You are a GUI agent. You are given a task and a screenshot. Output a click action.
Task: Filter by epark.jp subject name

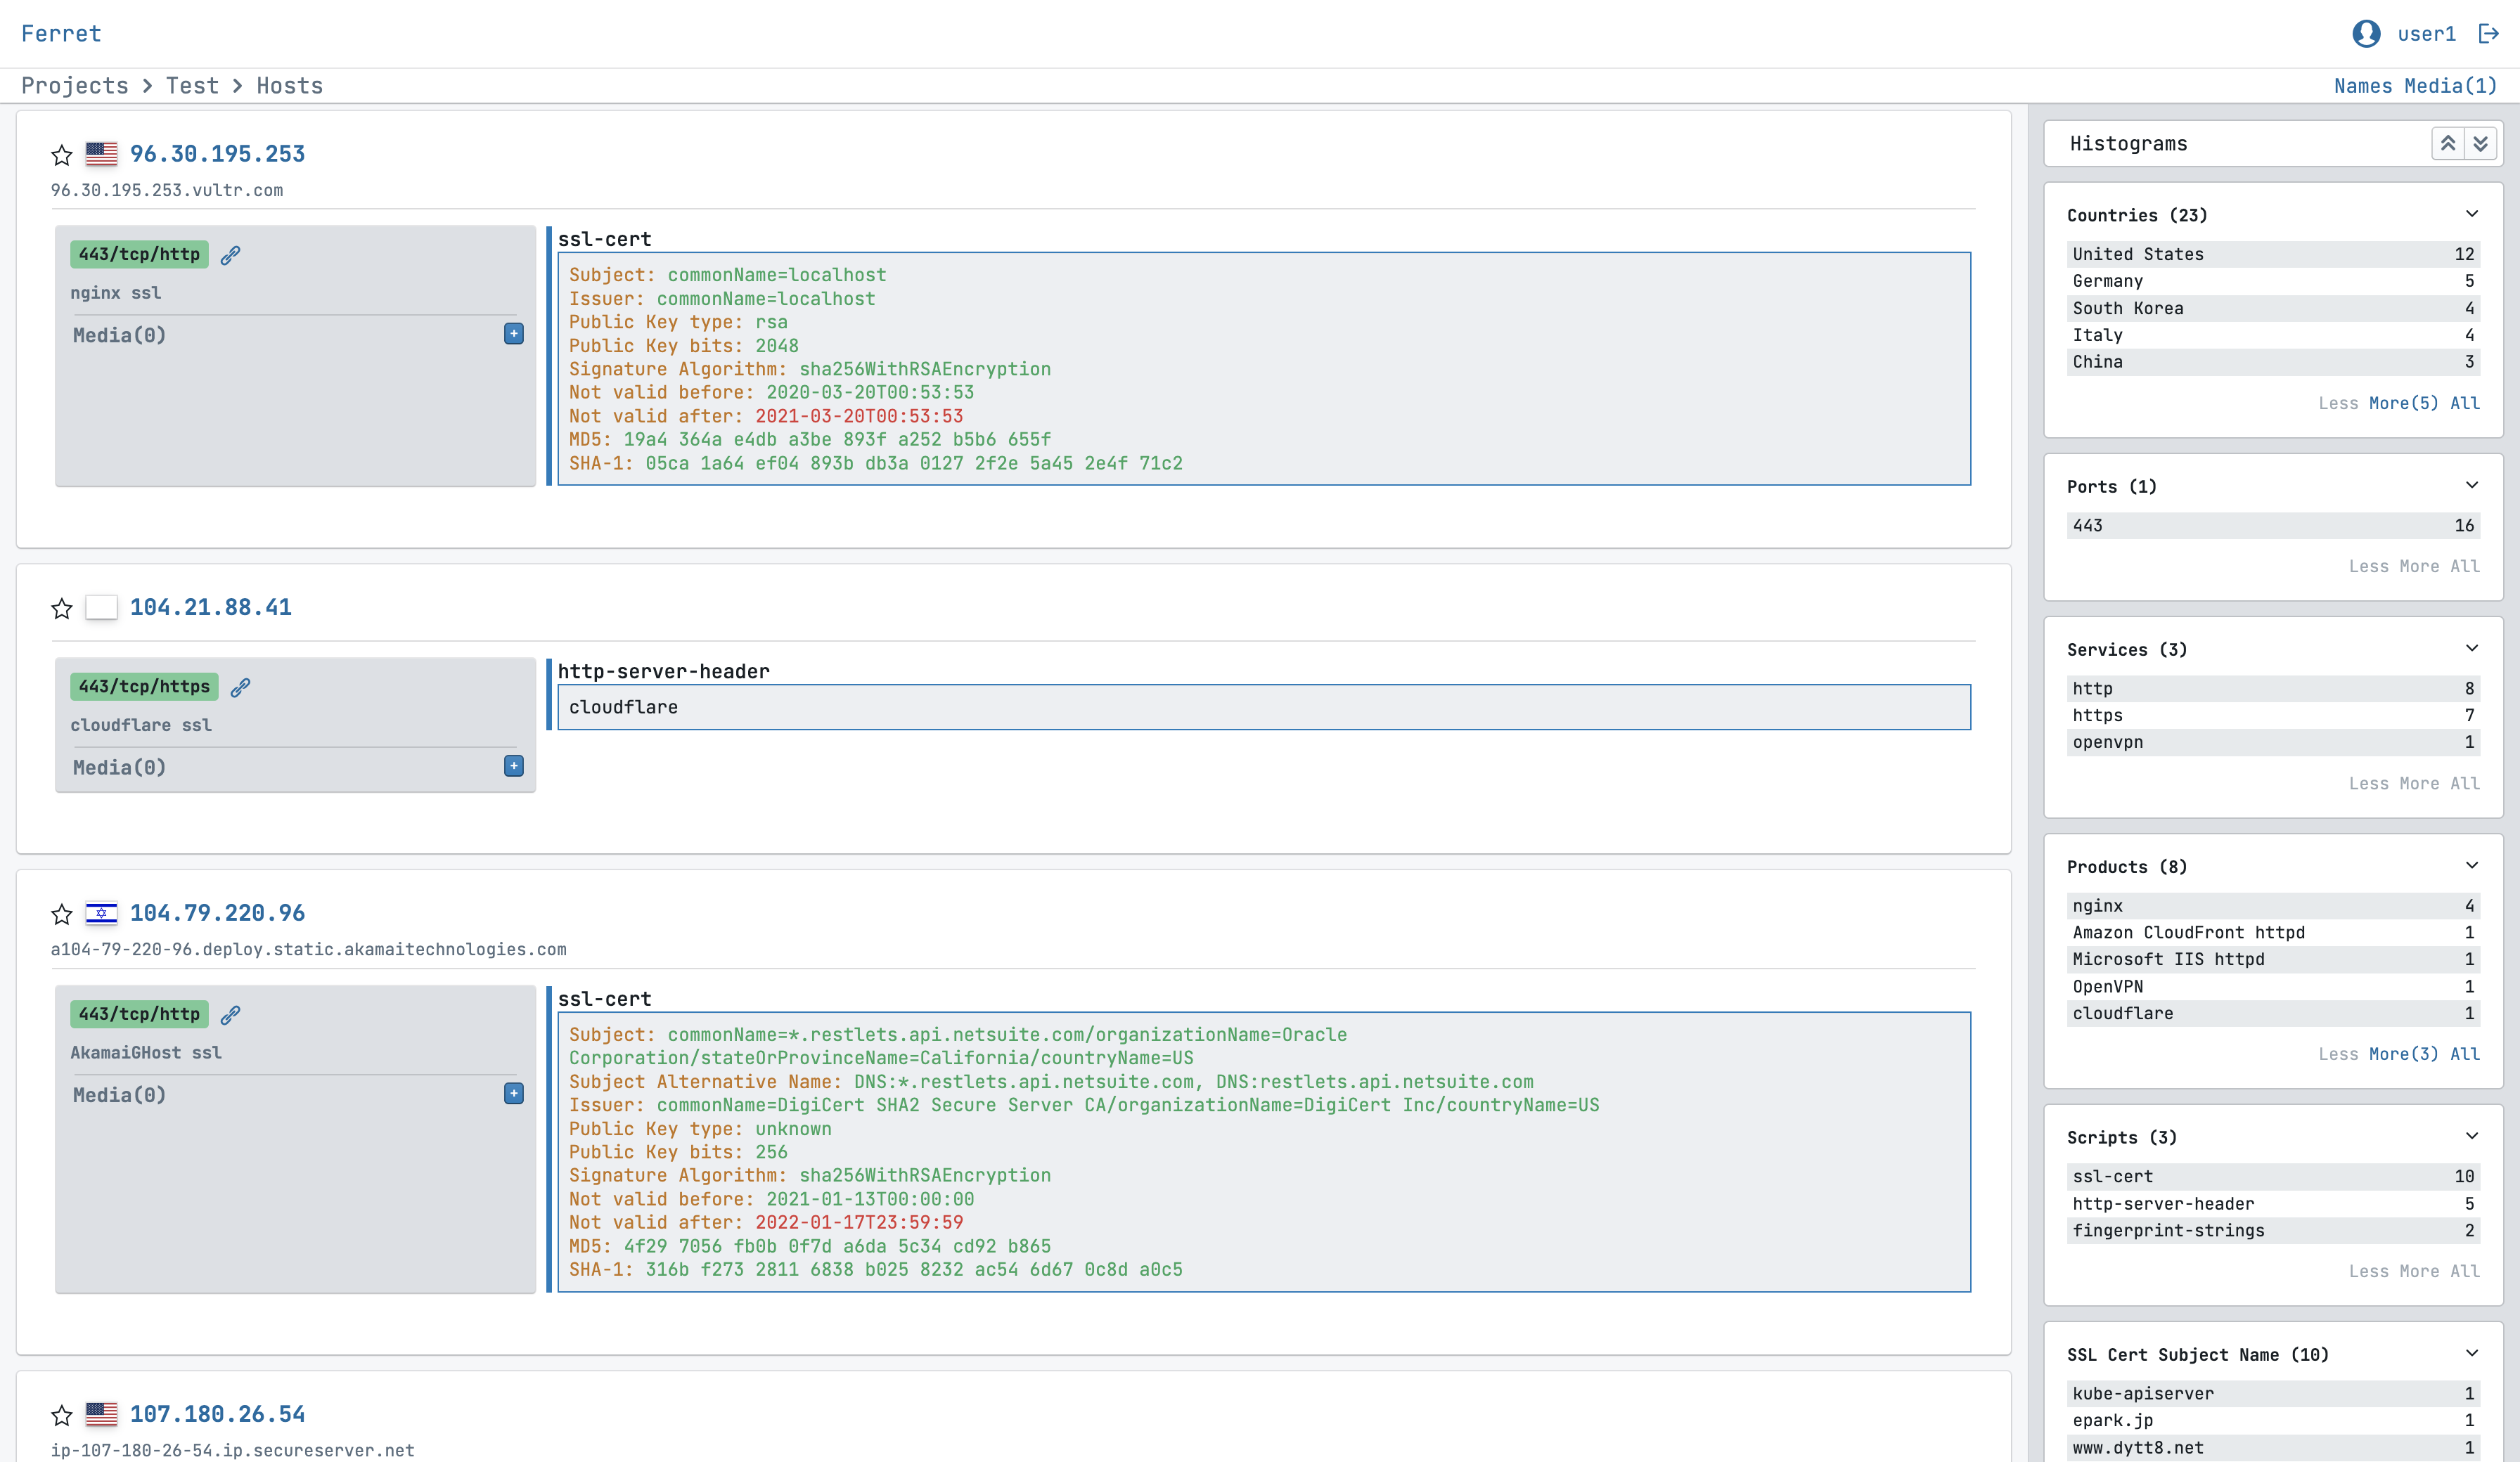2273,1420
